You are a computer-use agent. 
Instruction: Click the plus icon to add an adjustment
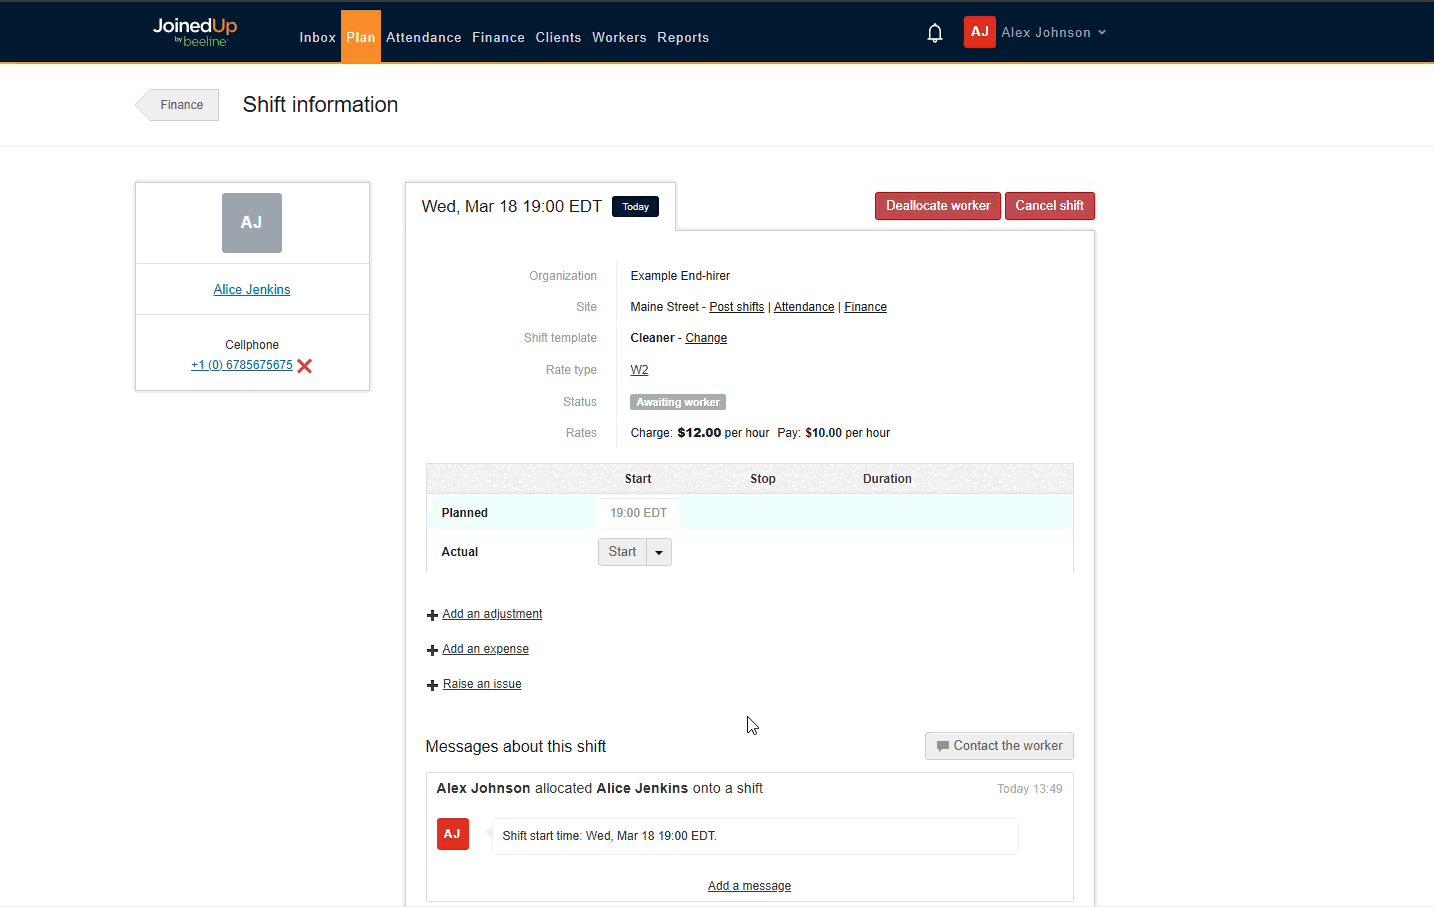coord(431,614)
